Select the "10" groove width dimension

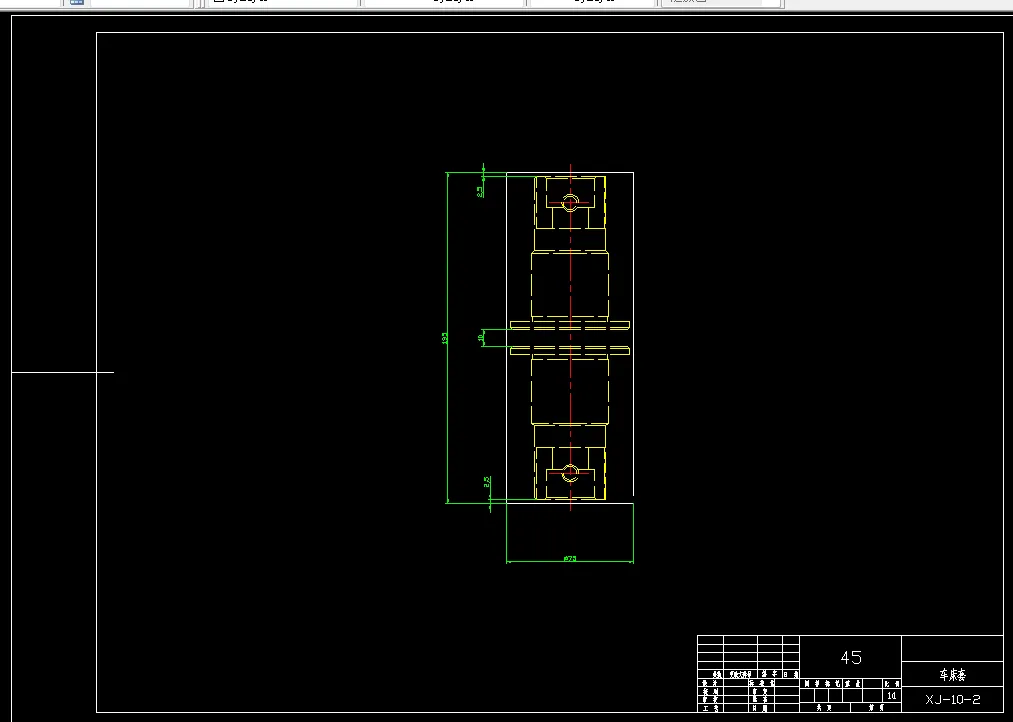(481, 338)
